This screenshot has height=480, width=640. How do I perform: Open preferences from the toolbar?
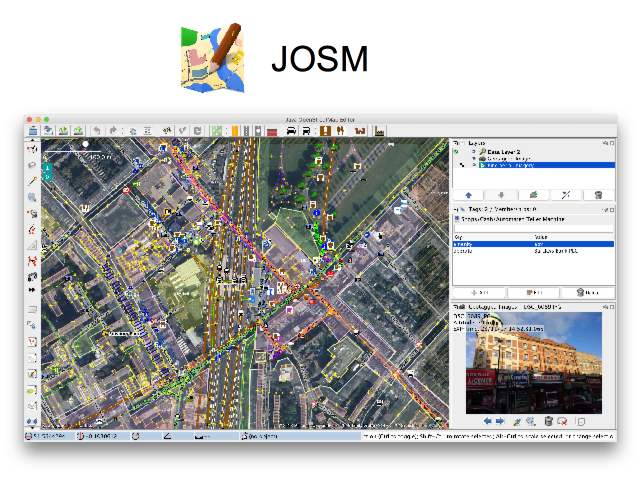(x=147, y=131)
